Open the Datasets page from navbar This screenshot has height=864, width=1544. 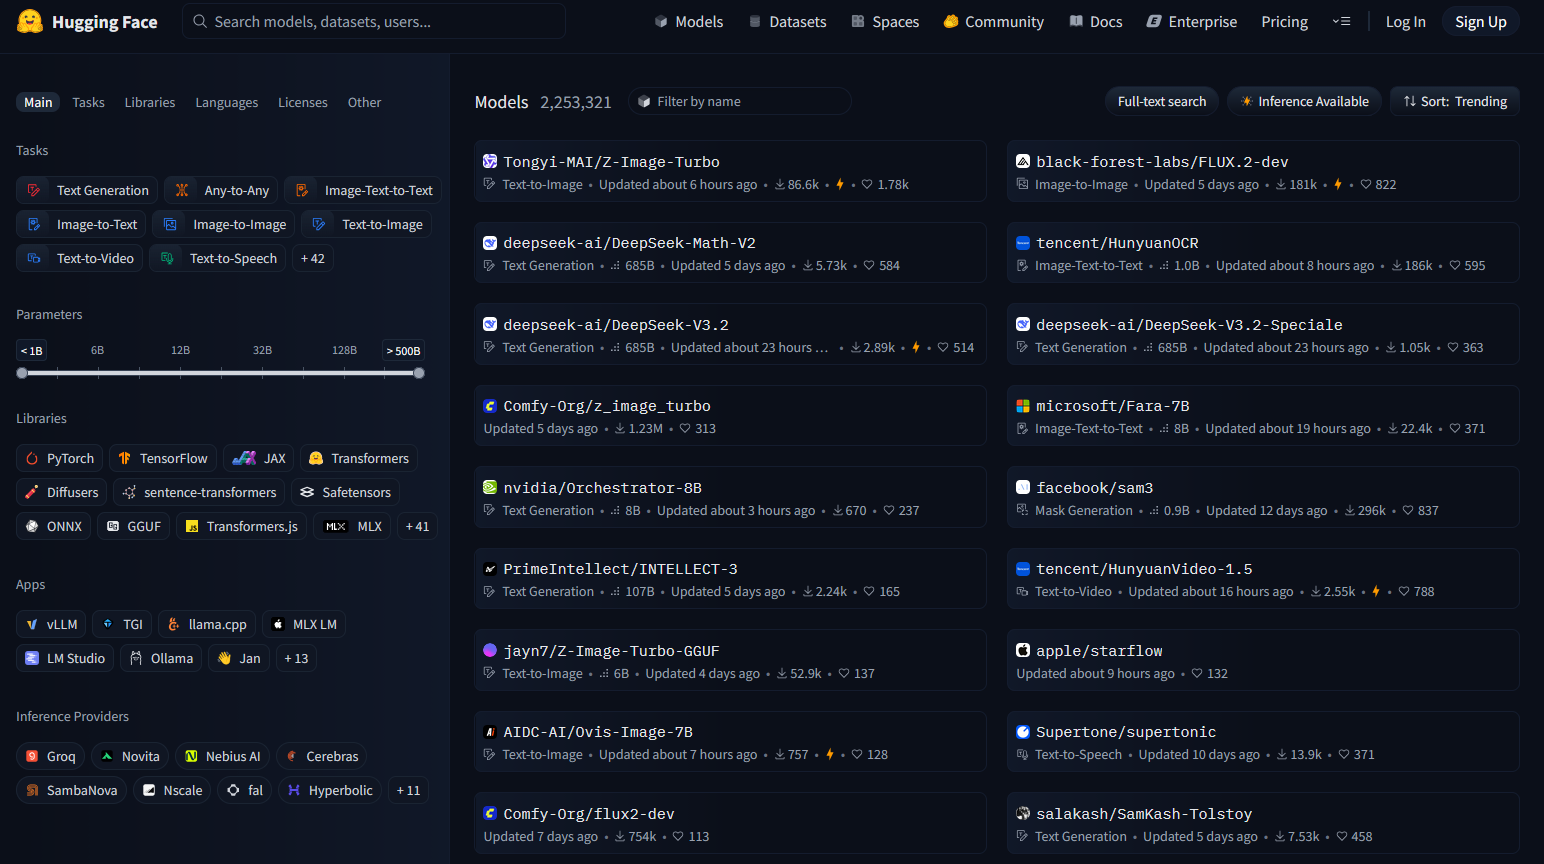787,22
